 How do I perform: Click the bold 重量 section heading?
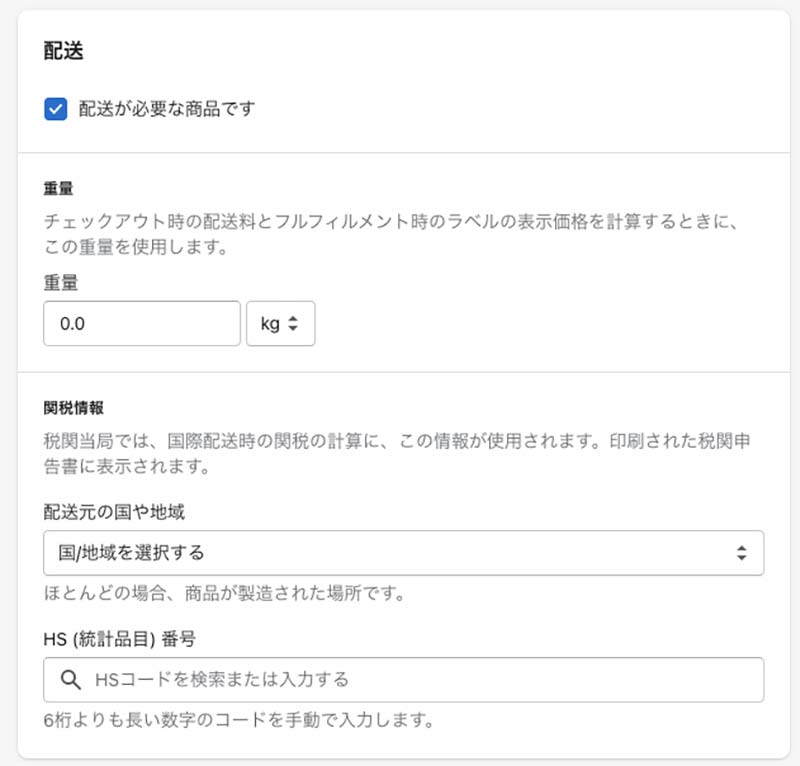pyautogui.click(x=60, y=188)
